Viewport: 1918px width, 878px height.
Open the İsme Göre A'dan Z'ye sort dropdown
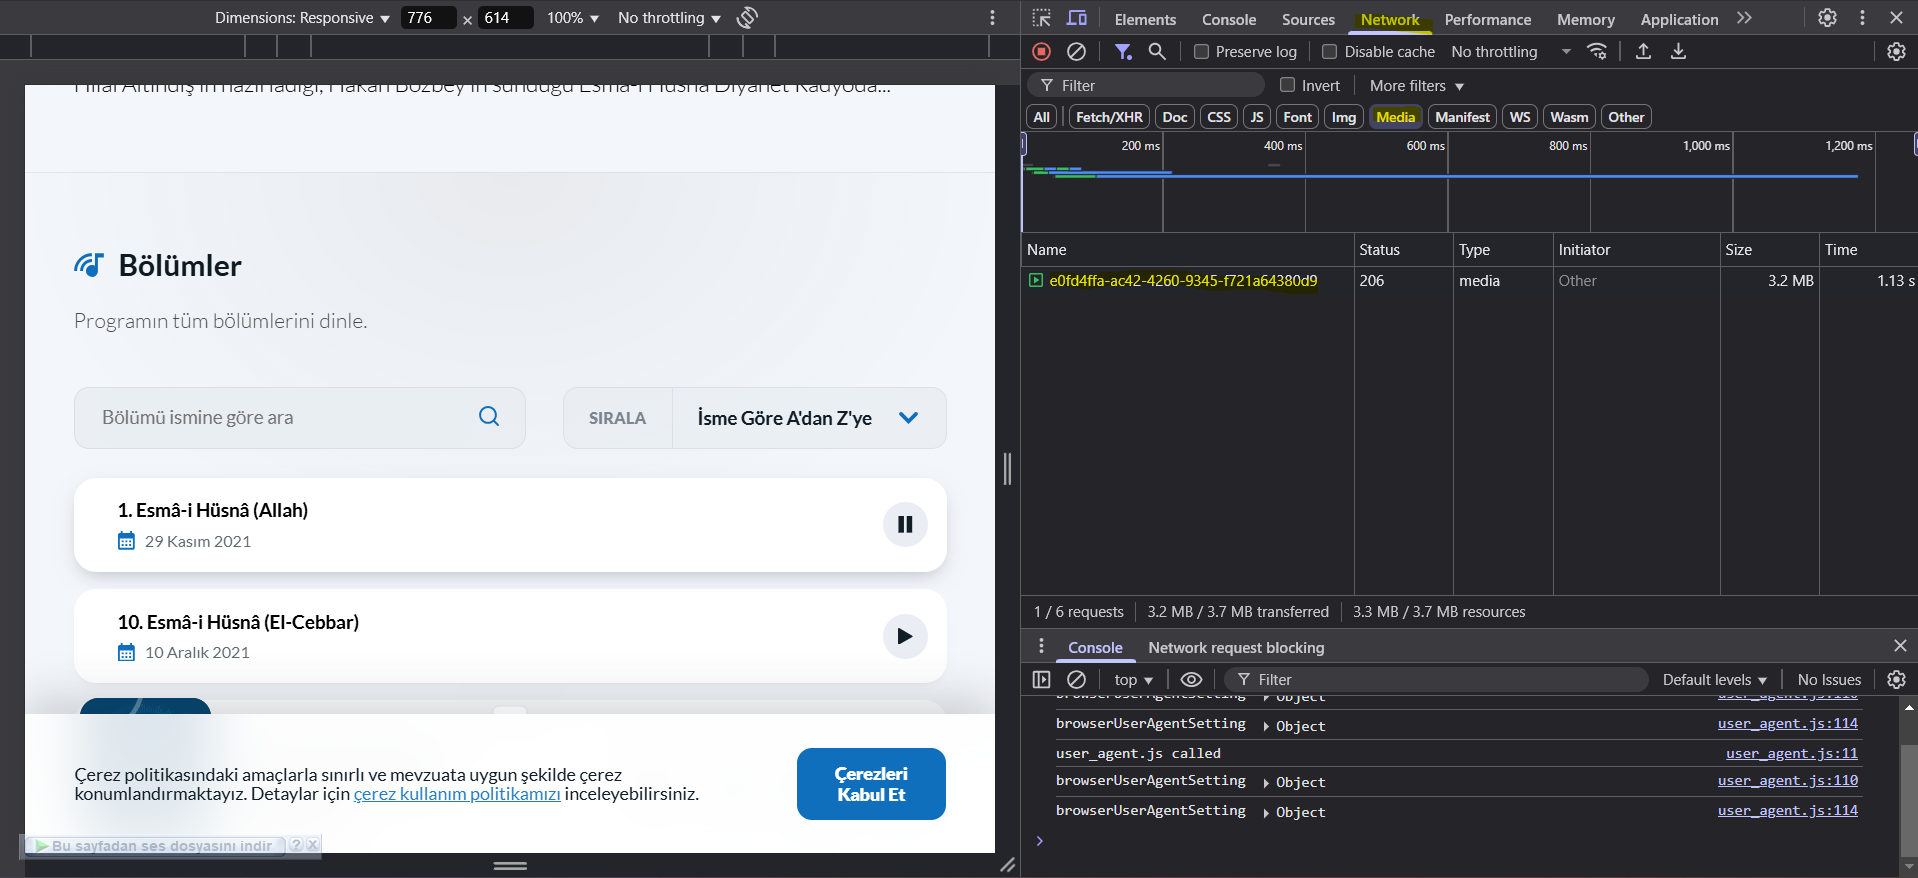pyautogui.click(x=809, y=418)
